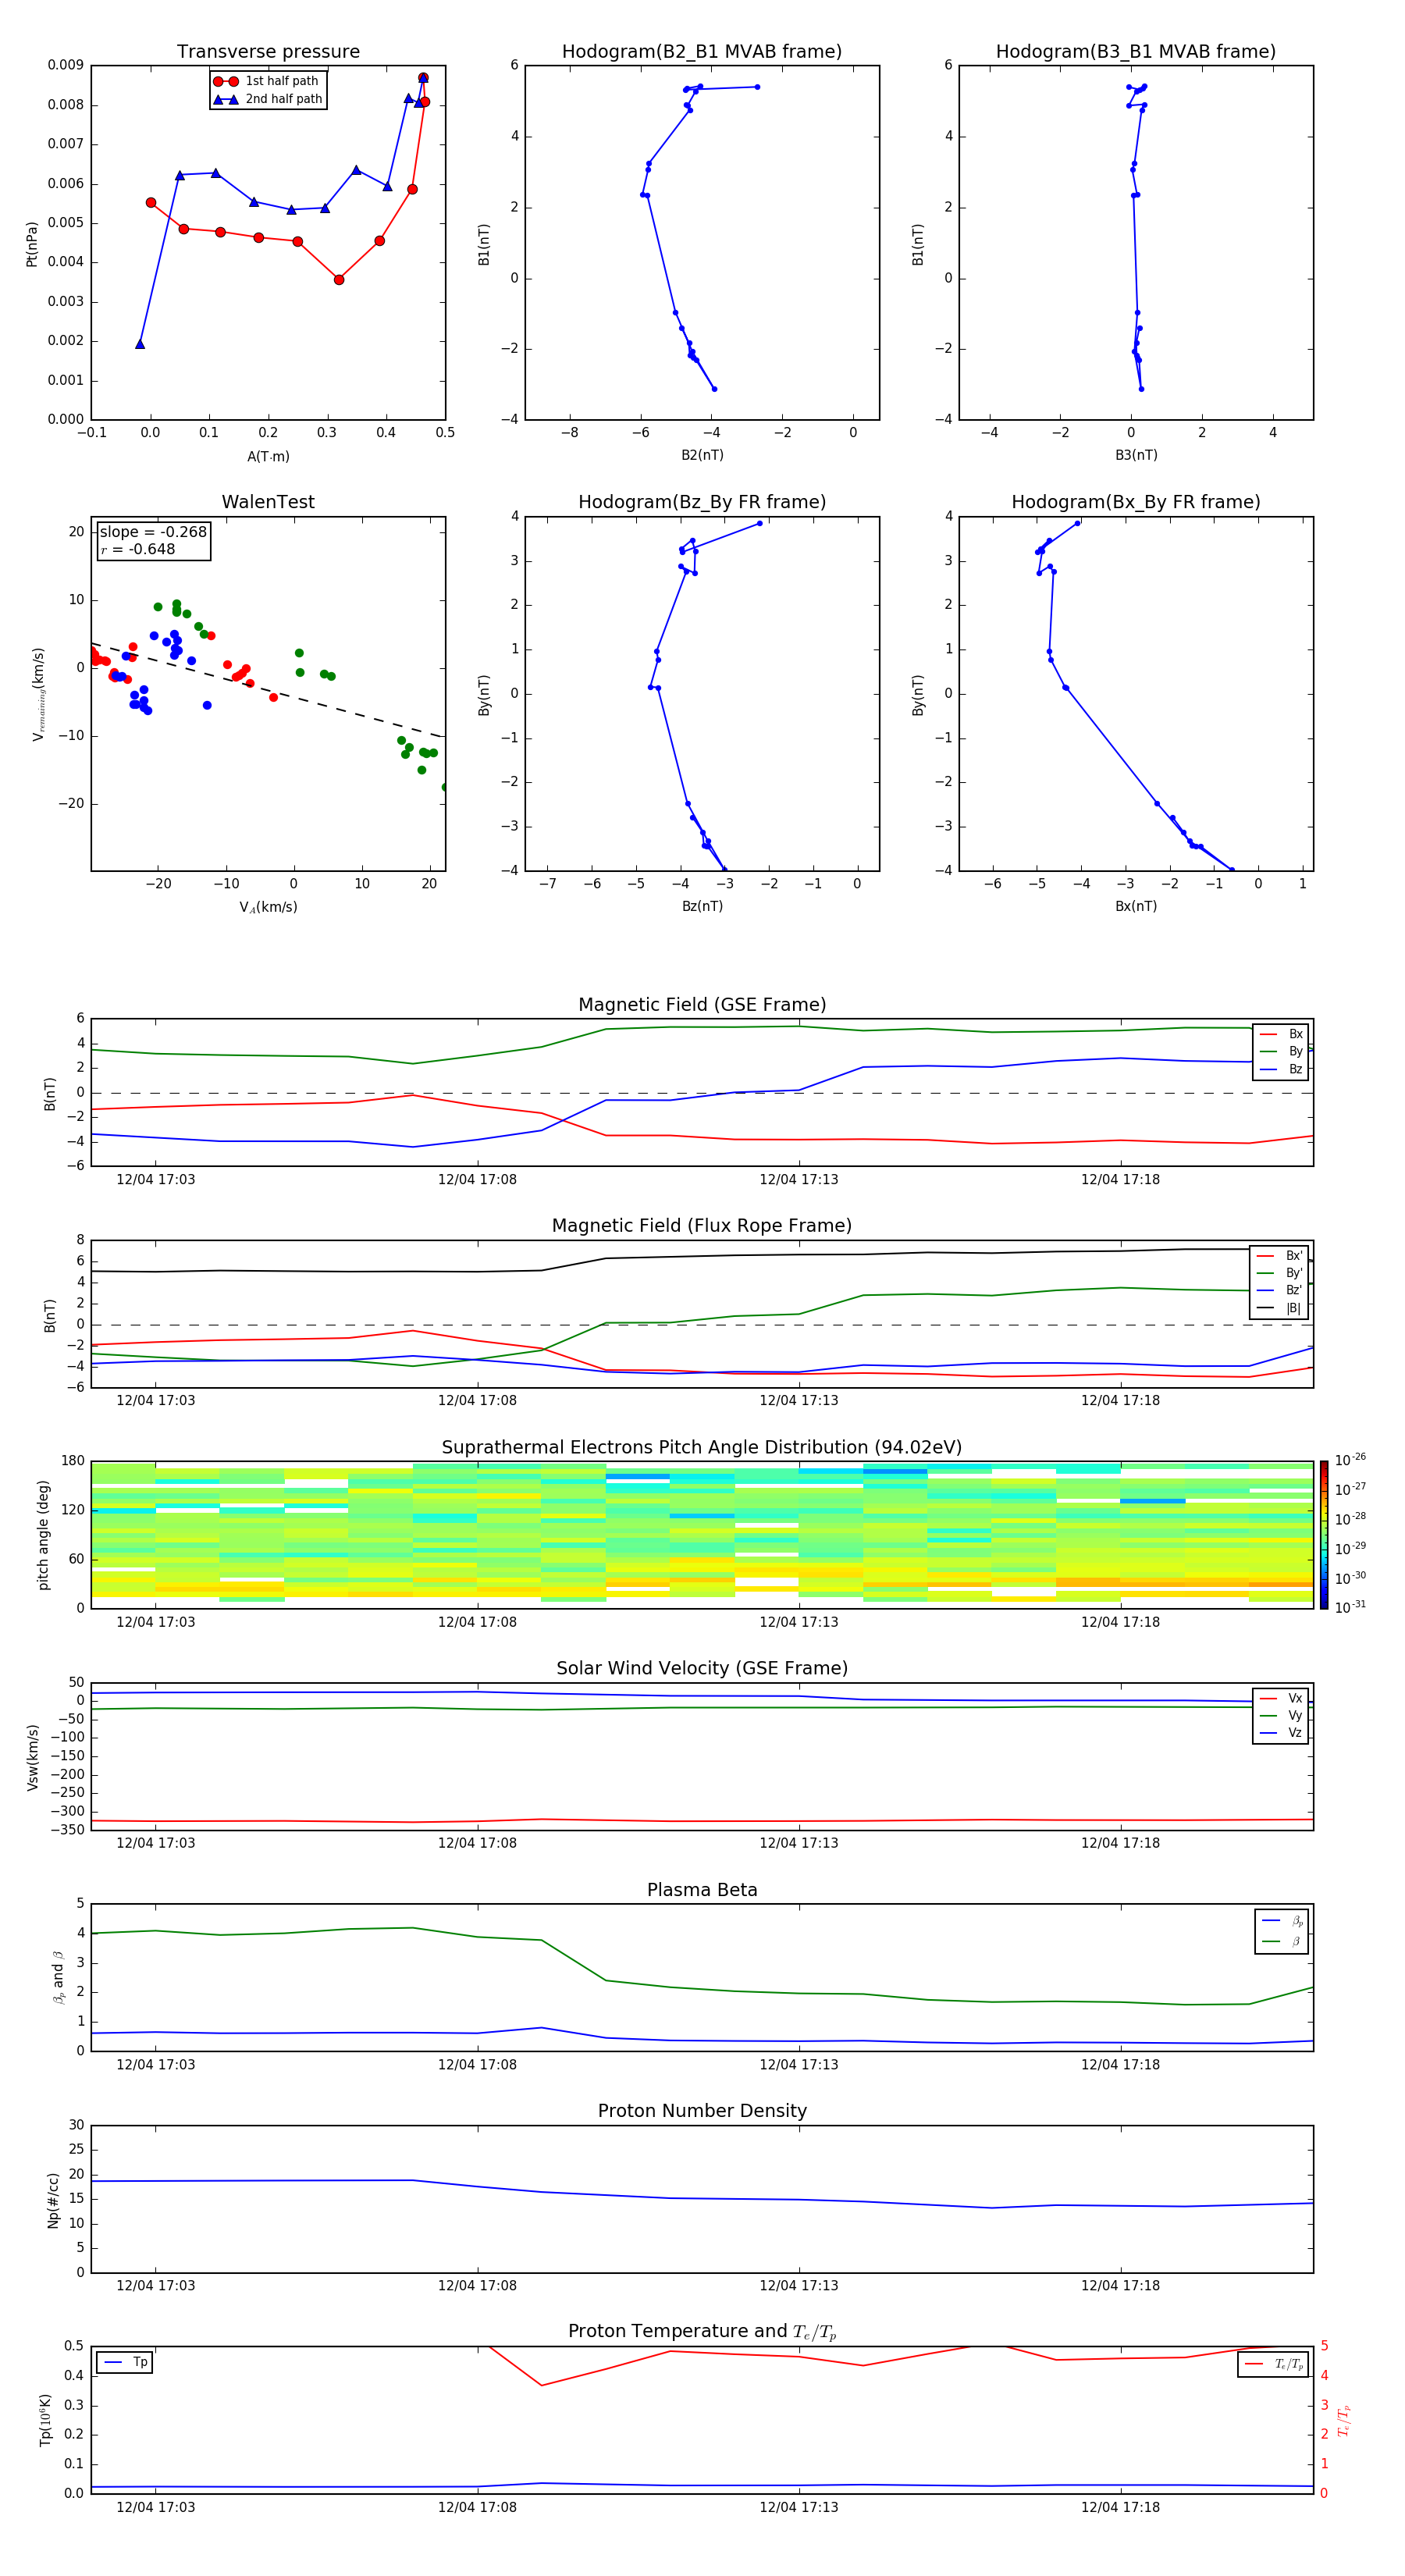Viewport: 1405px width, 2576px height.
Task: Click the "Np(#/cc)" y-axis label
Action: point(53,2199)
